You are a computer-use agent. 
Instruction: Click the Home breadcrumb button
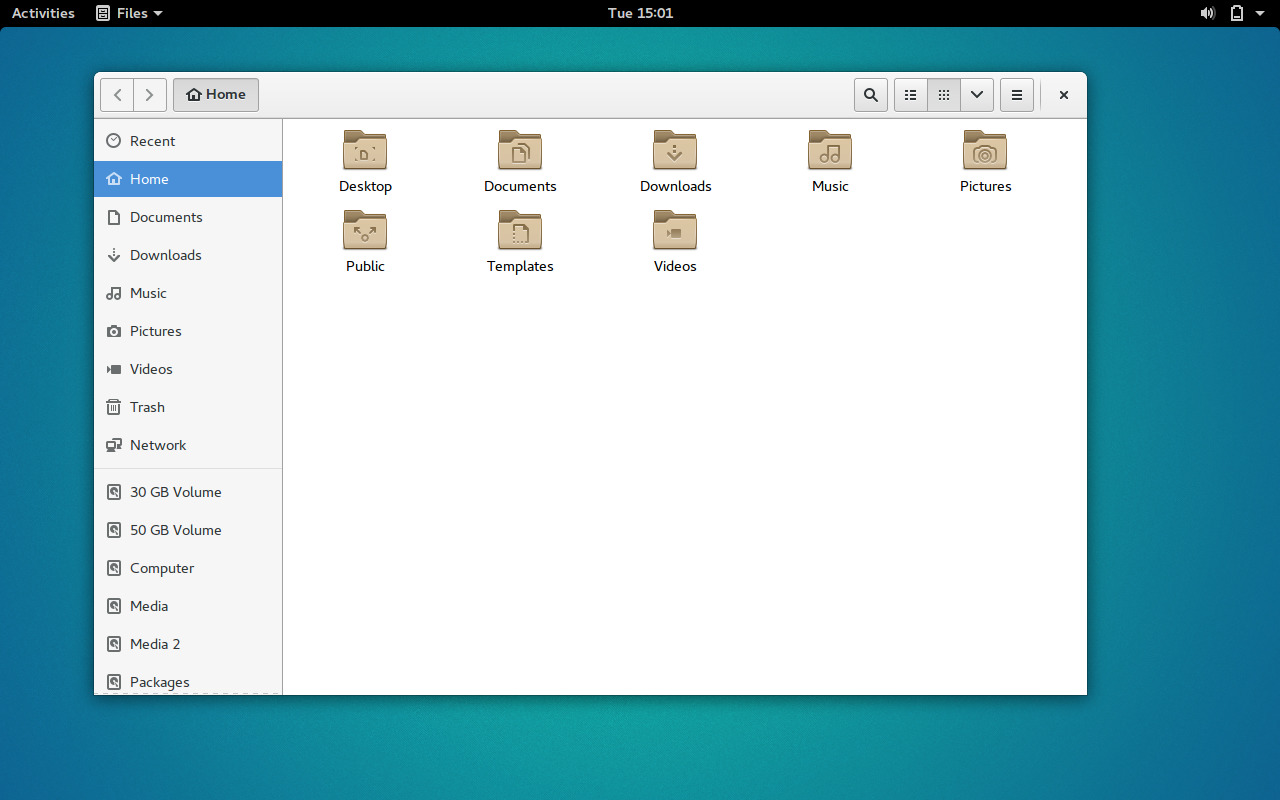point(216,94)
